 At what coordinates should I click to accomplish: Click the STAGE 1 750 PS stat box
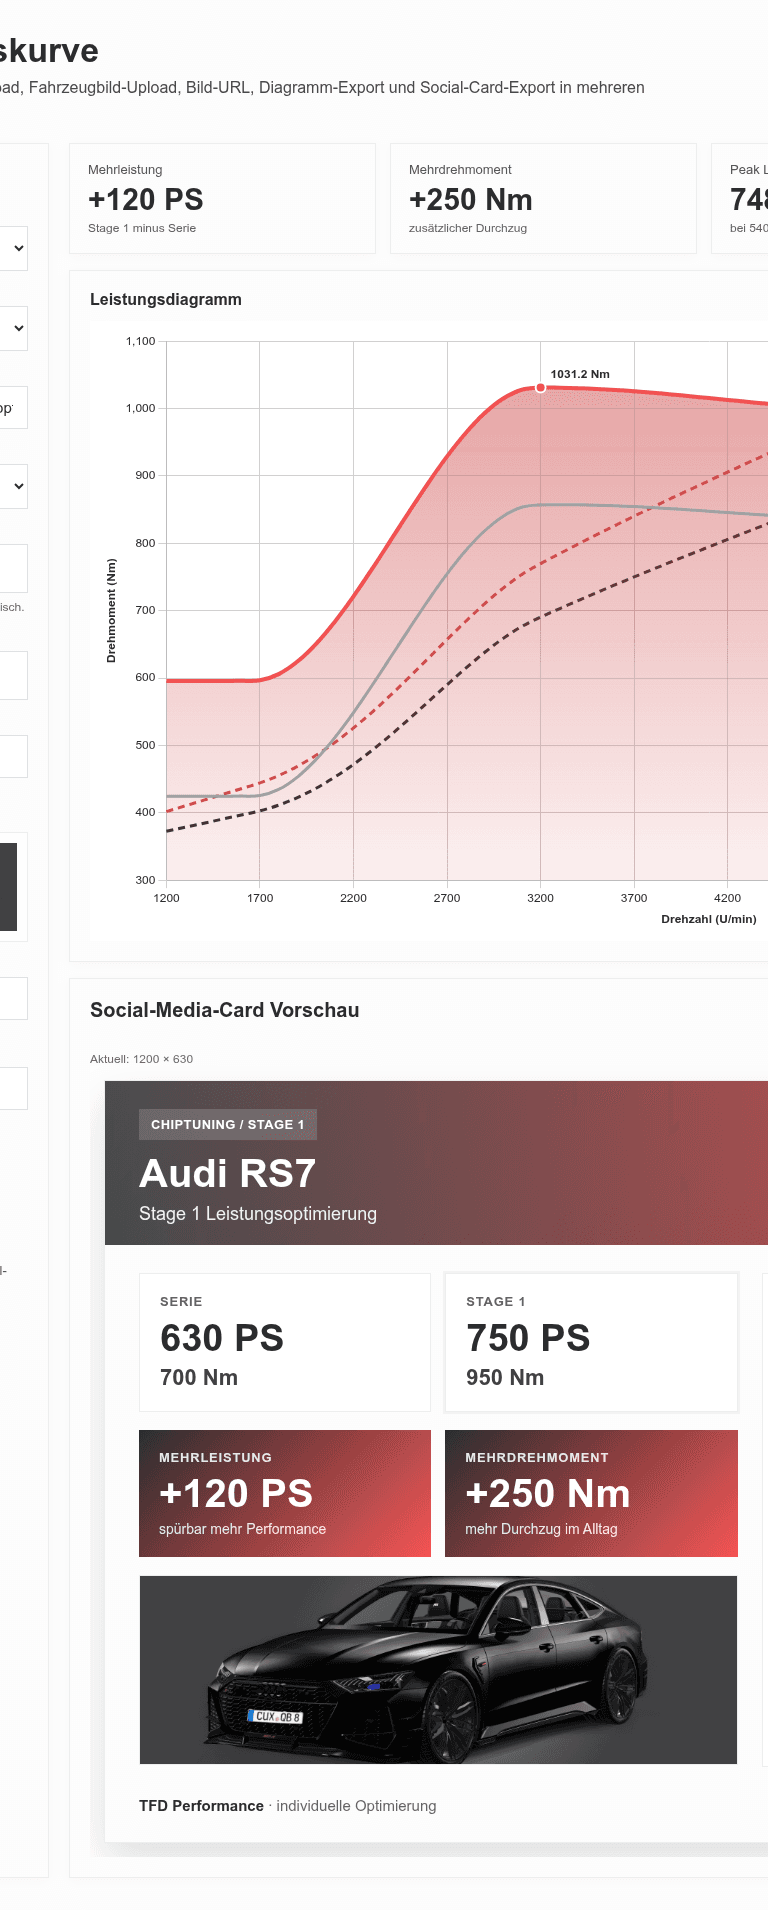tap(591, 1342)
